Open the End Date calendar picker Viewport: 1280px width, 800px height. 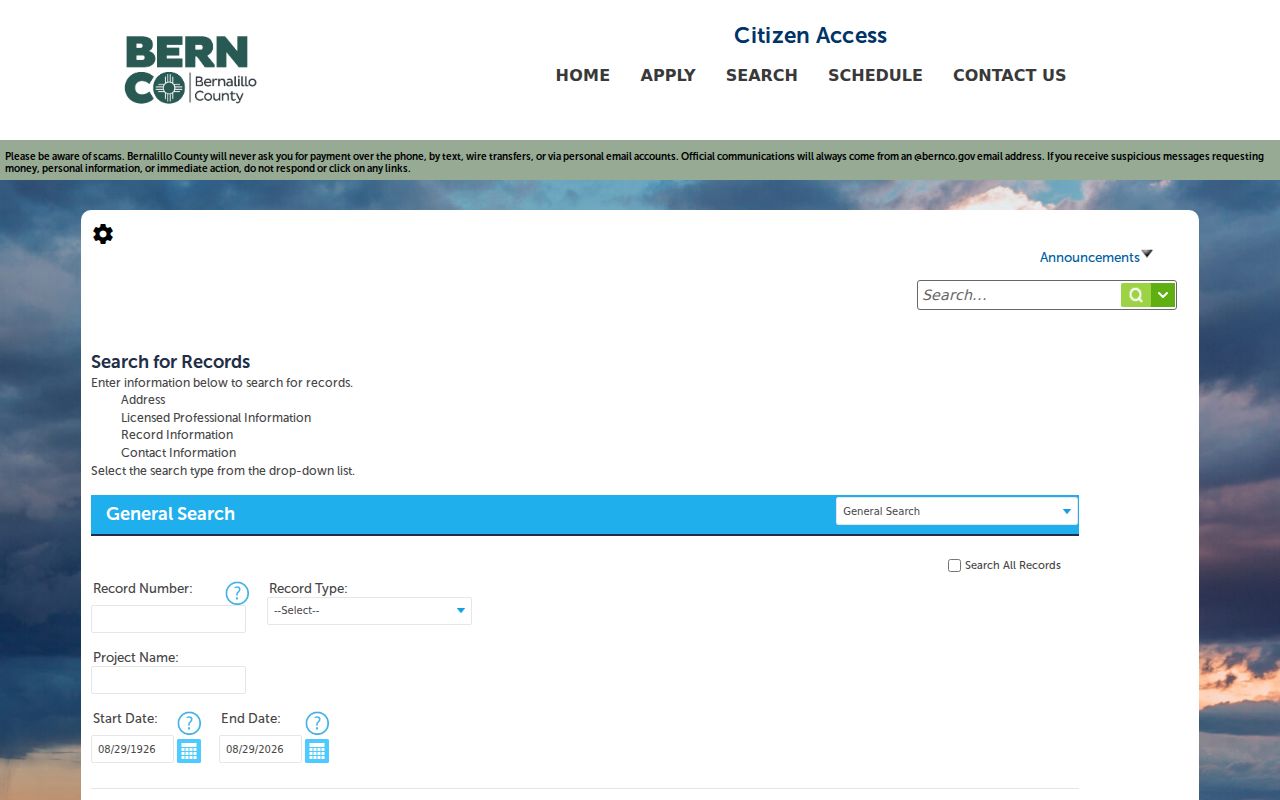click(317, 750)
